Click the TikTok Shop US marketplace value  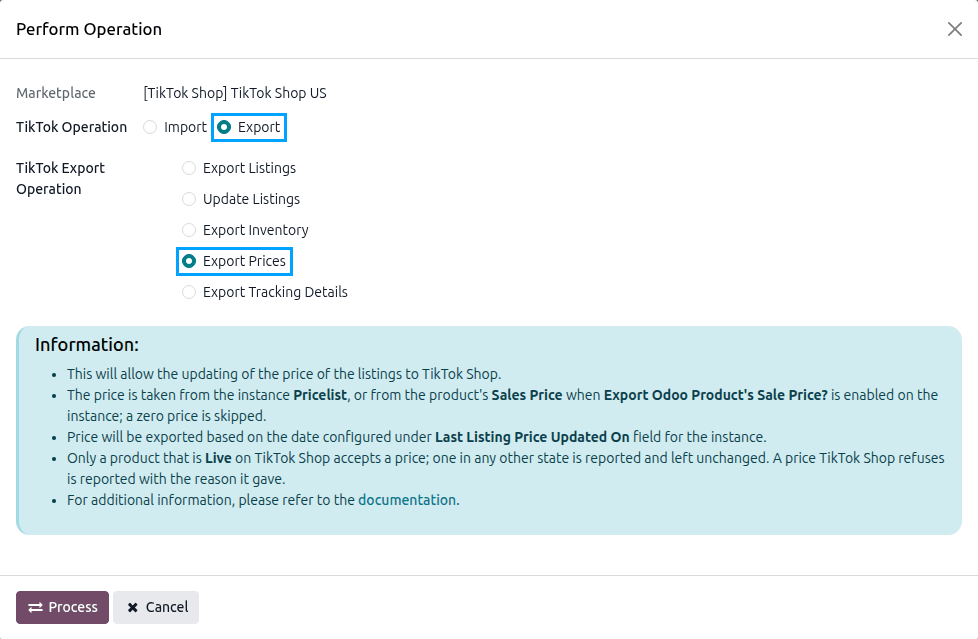(235, 93)
